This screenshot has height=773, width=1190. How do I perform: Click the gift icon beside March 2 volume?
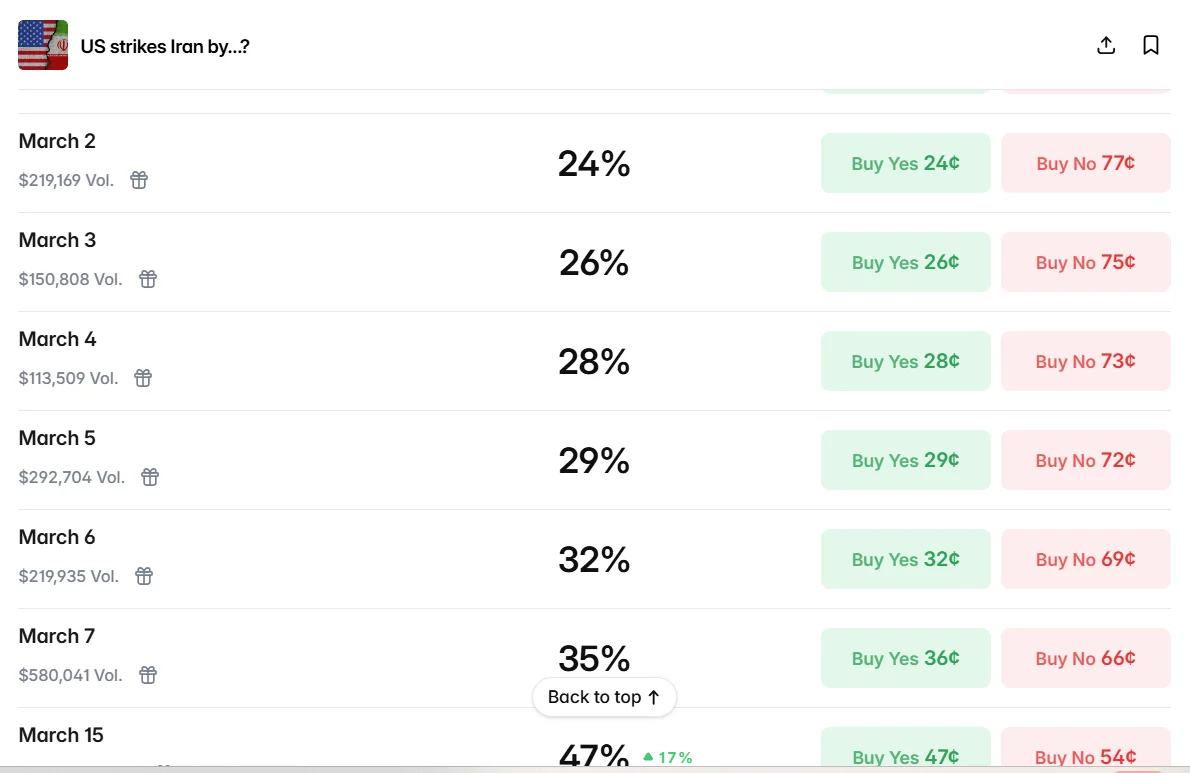tap(139, 180)
